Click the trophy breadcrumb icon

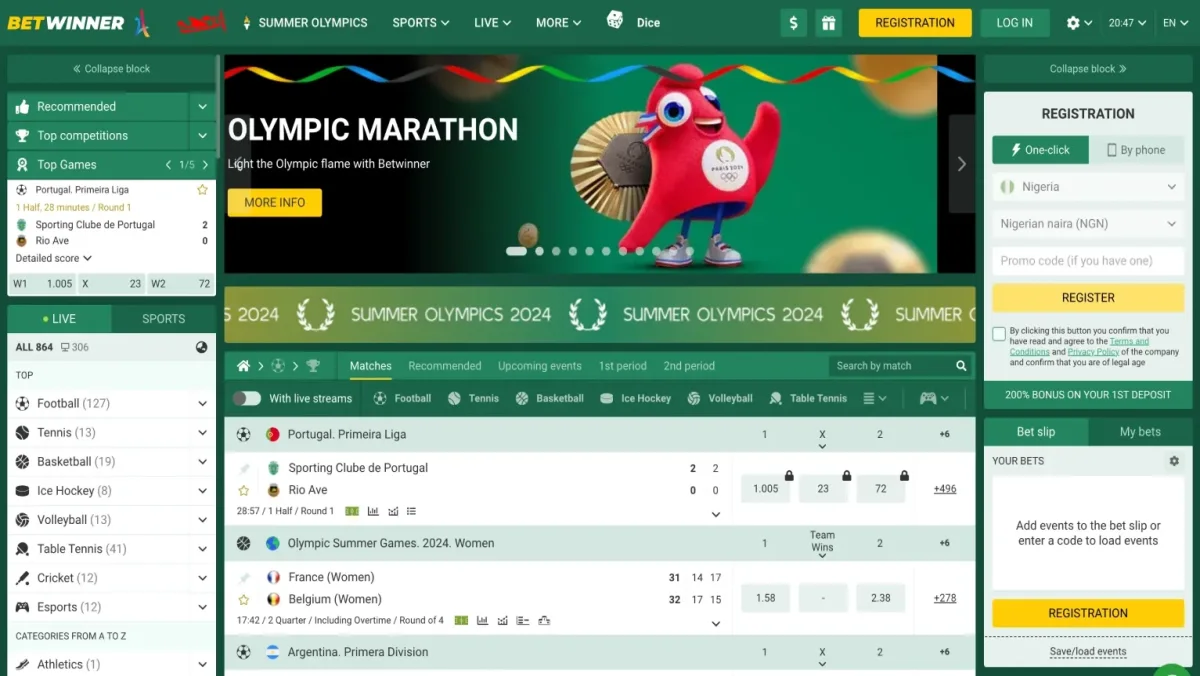pos(313,366)
